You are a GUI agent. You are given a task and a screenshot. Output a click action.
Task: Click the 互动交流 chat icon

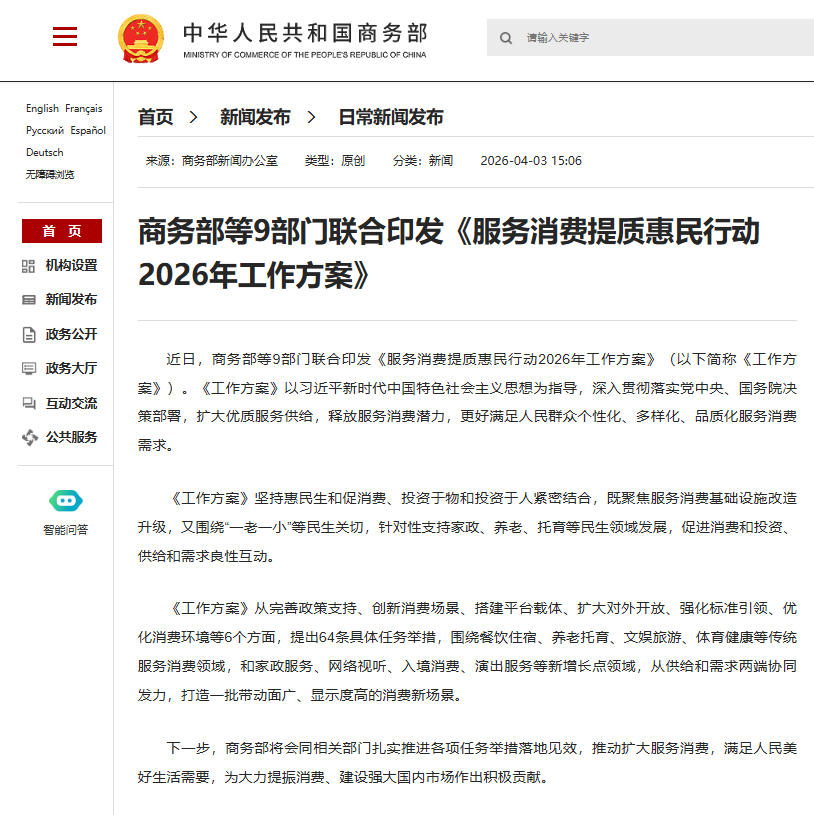29,403
